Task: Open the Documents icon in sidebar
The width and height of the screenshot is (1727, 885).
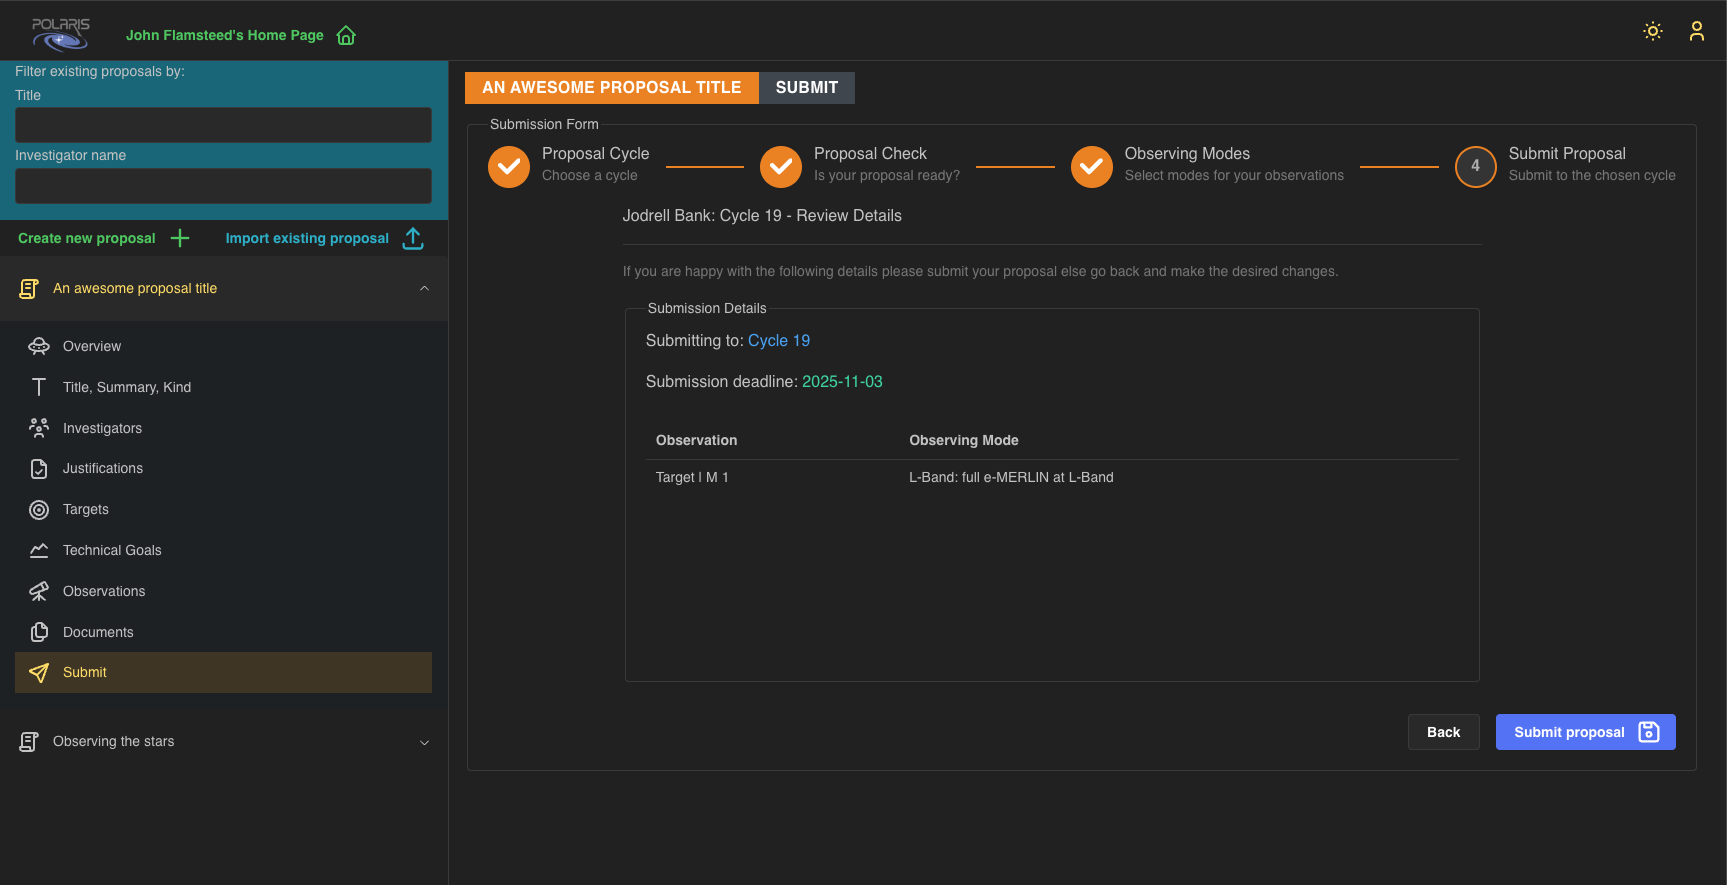Action: (x=39, y=632)
